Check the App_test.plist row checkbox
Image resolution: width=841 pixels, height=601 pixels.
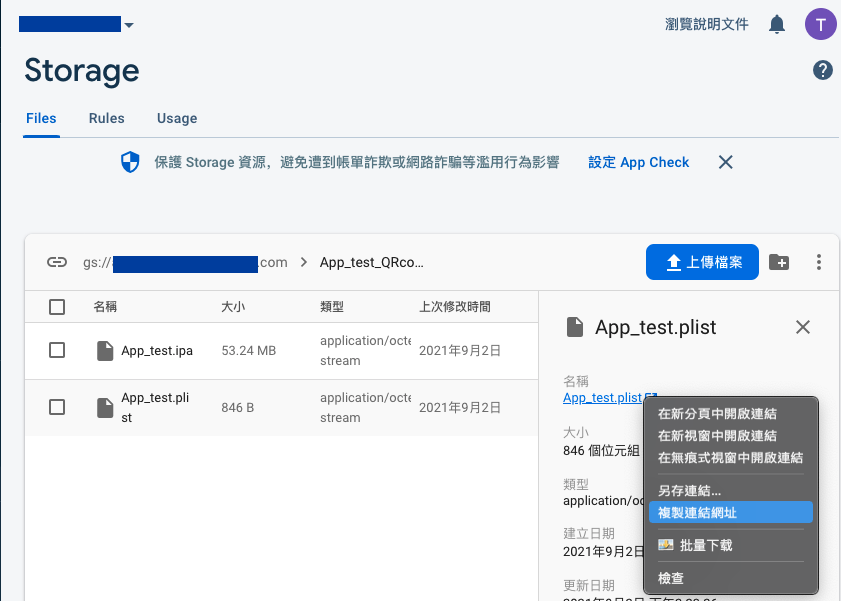(x=57, y=407)
